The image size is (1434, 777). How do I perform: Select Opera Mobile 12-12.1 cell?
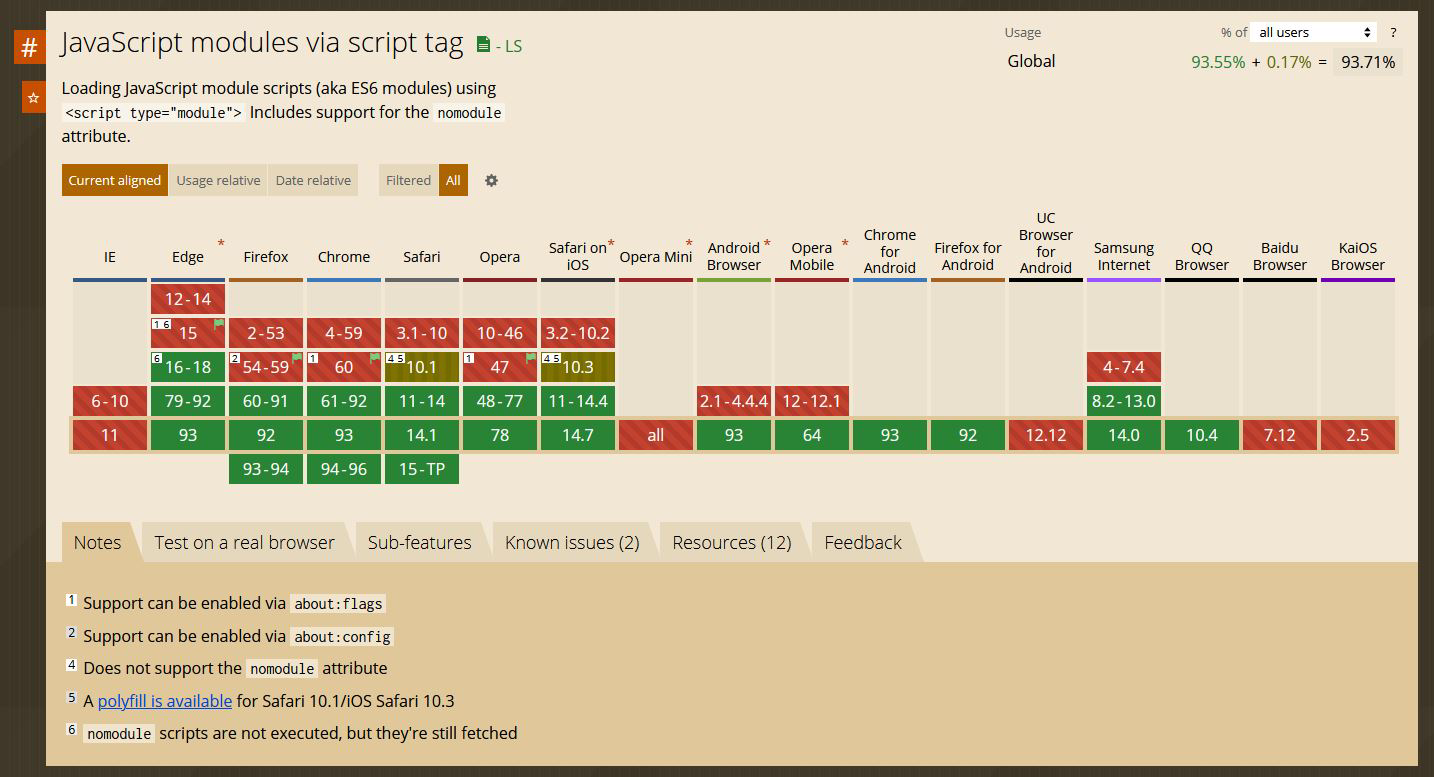click(812, 401)
